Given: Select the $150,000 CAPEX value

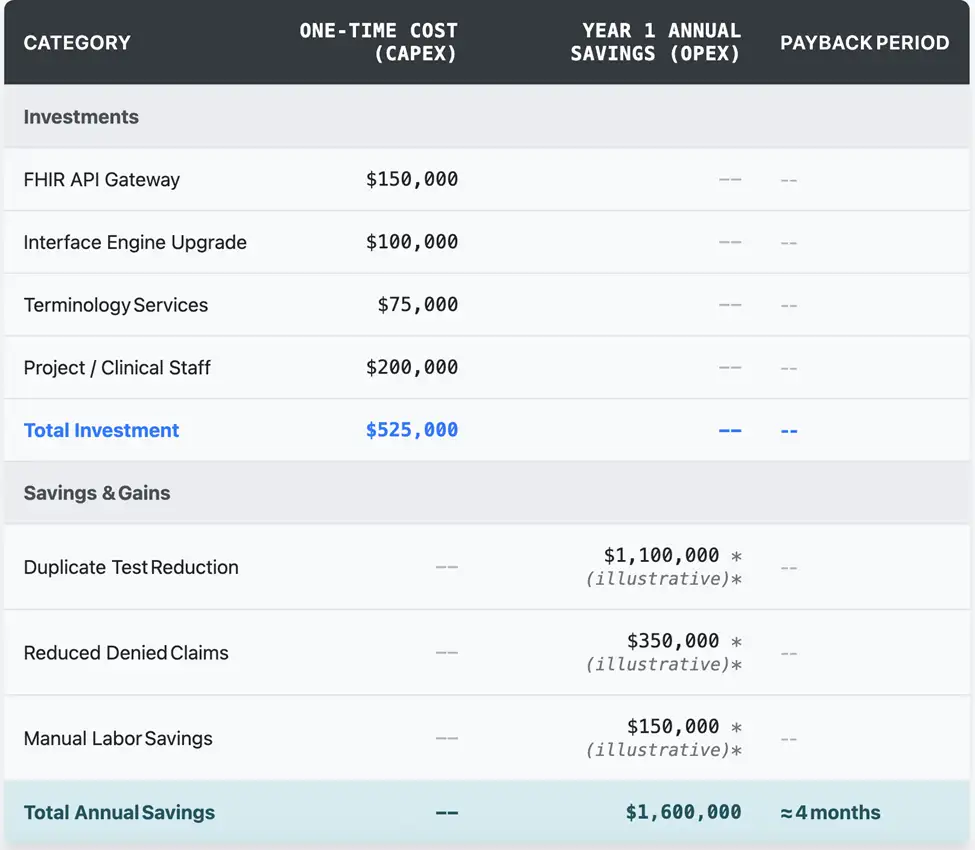Looking at the screenshot, I should click(412, 180).
